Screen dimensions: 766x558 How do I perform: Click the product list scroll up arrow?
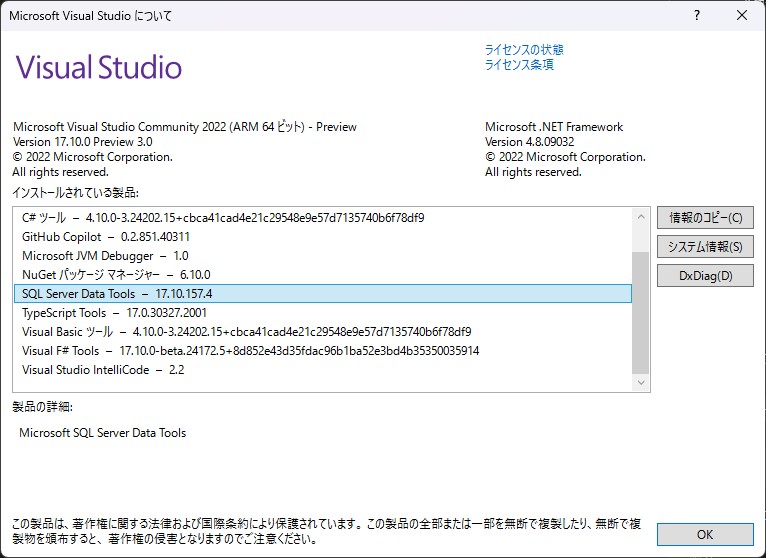click(640, 216)
